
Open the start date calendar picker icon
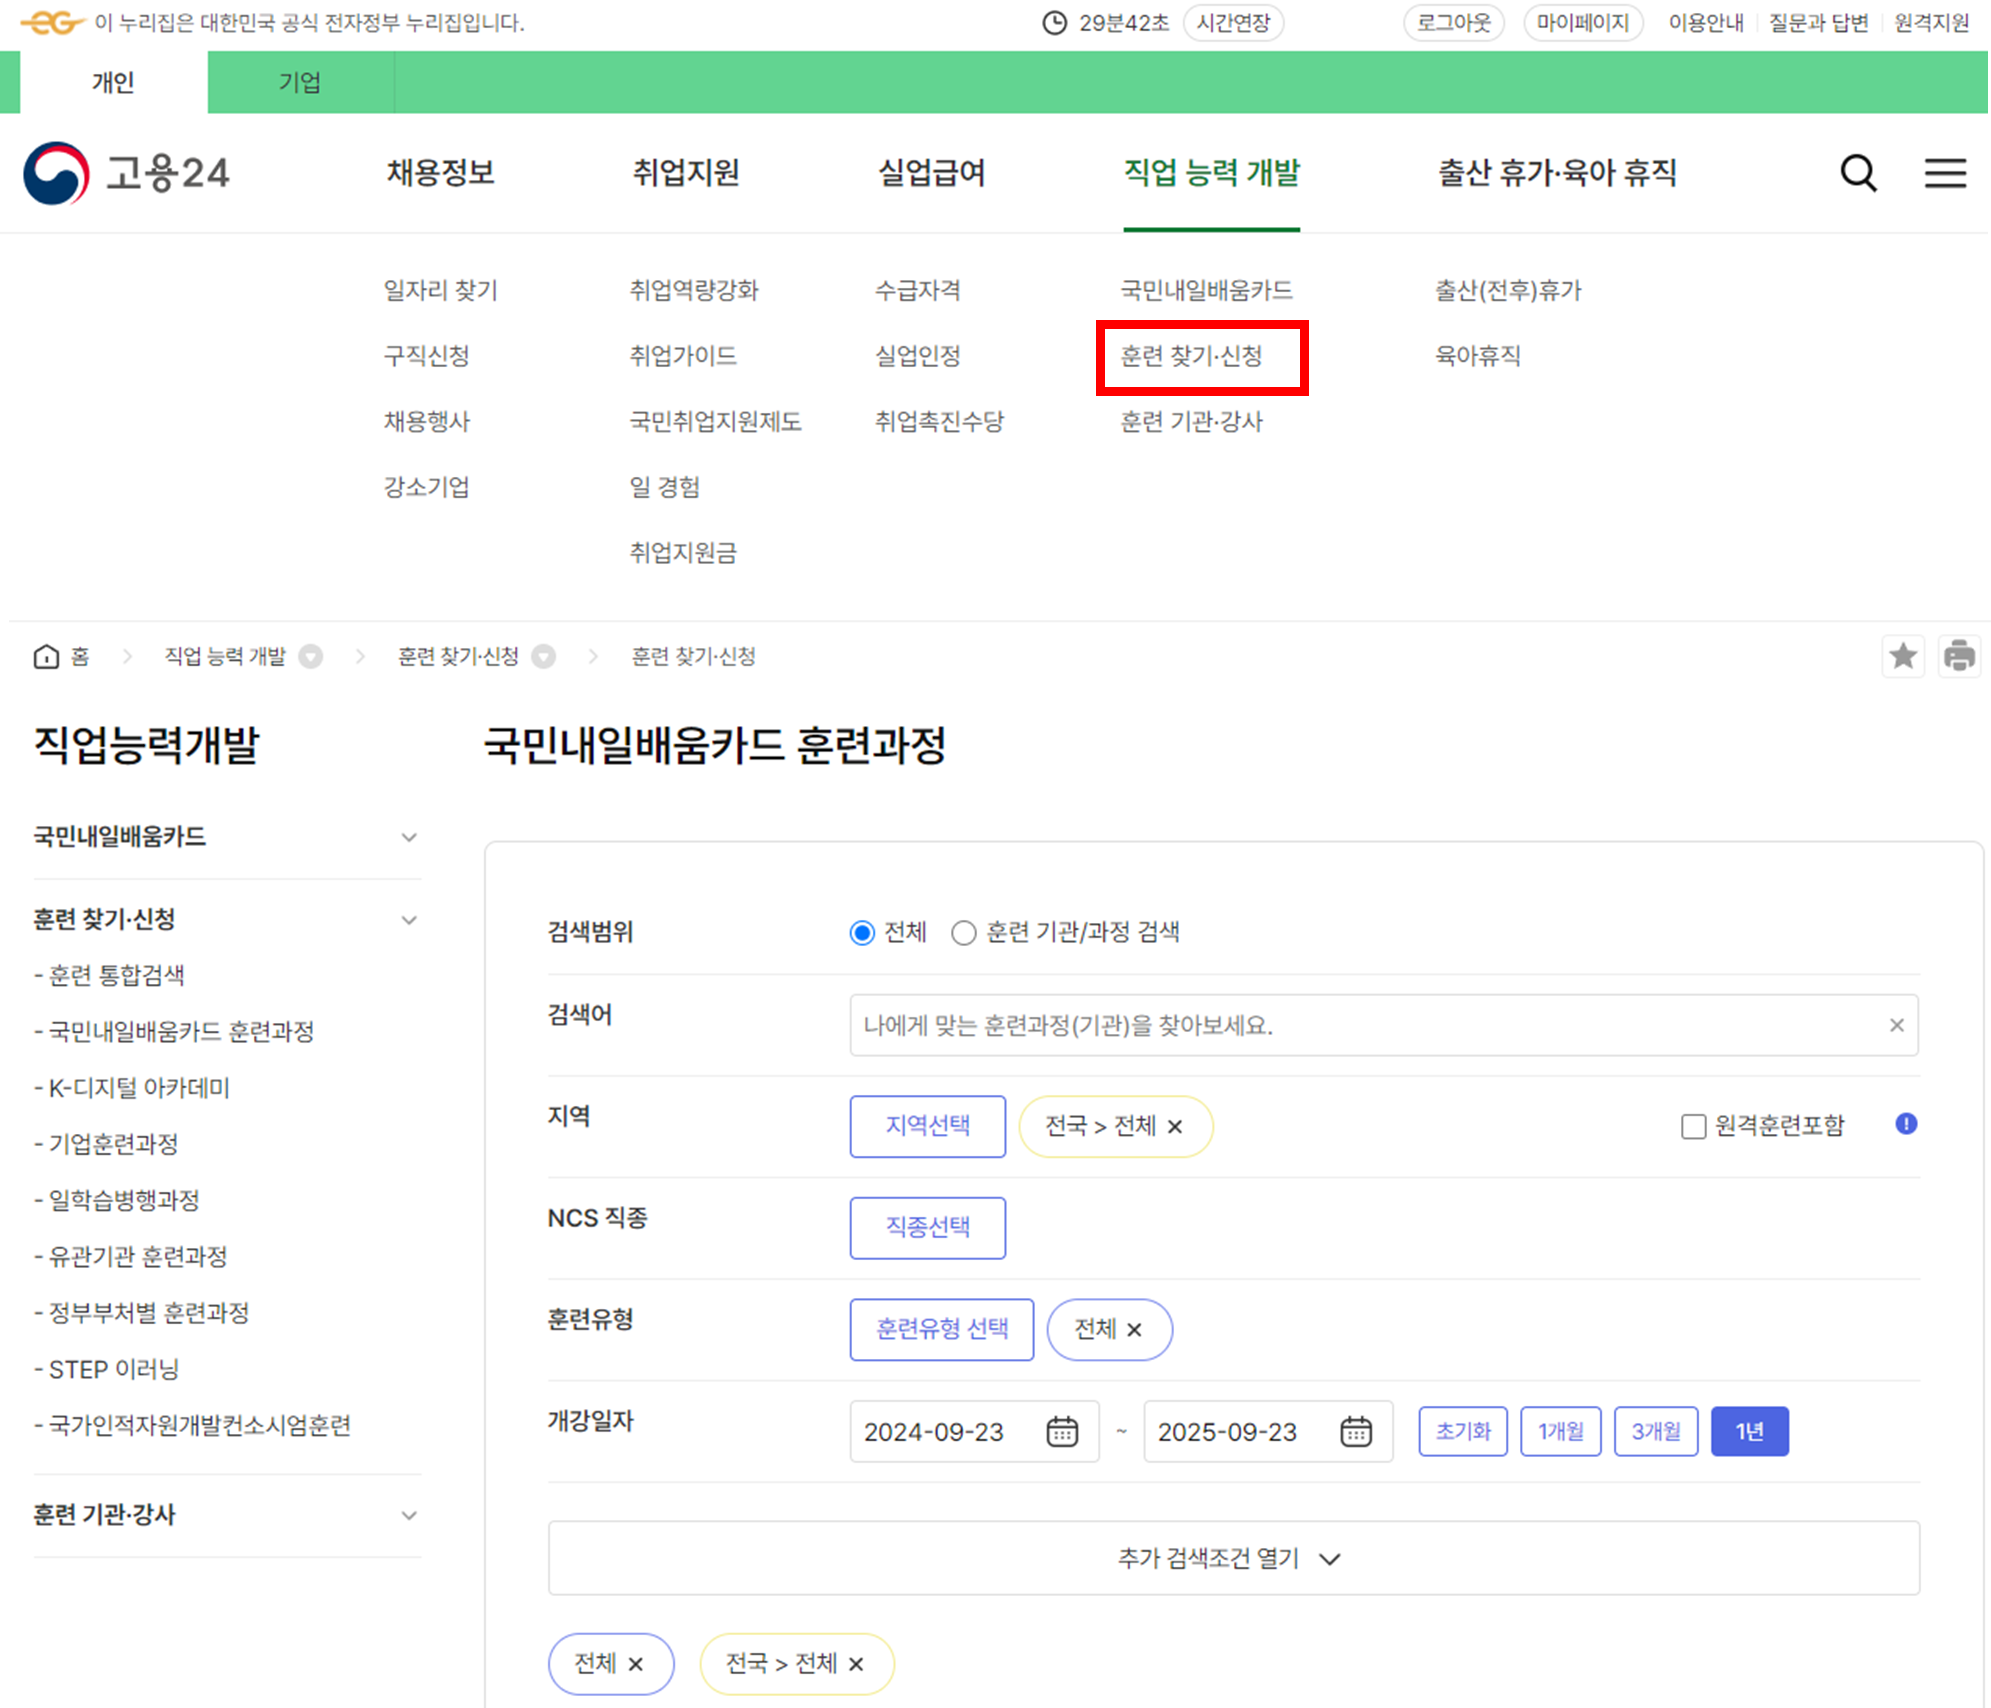point(1061,1432)
